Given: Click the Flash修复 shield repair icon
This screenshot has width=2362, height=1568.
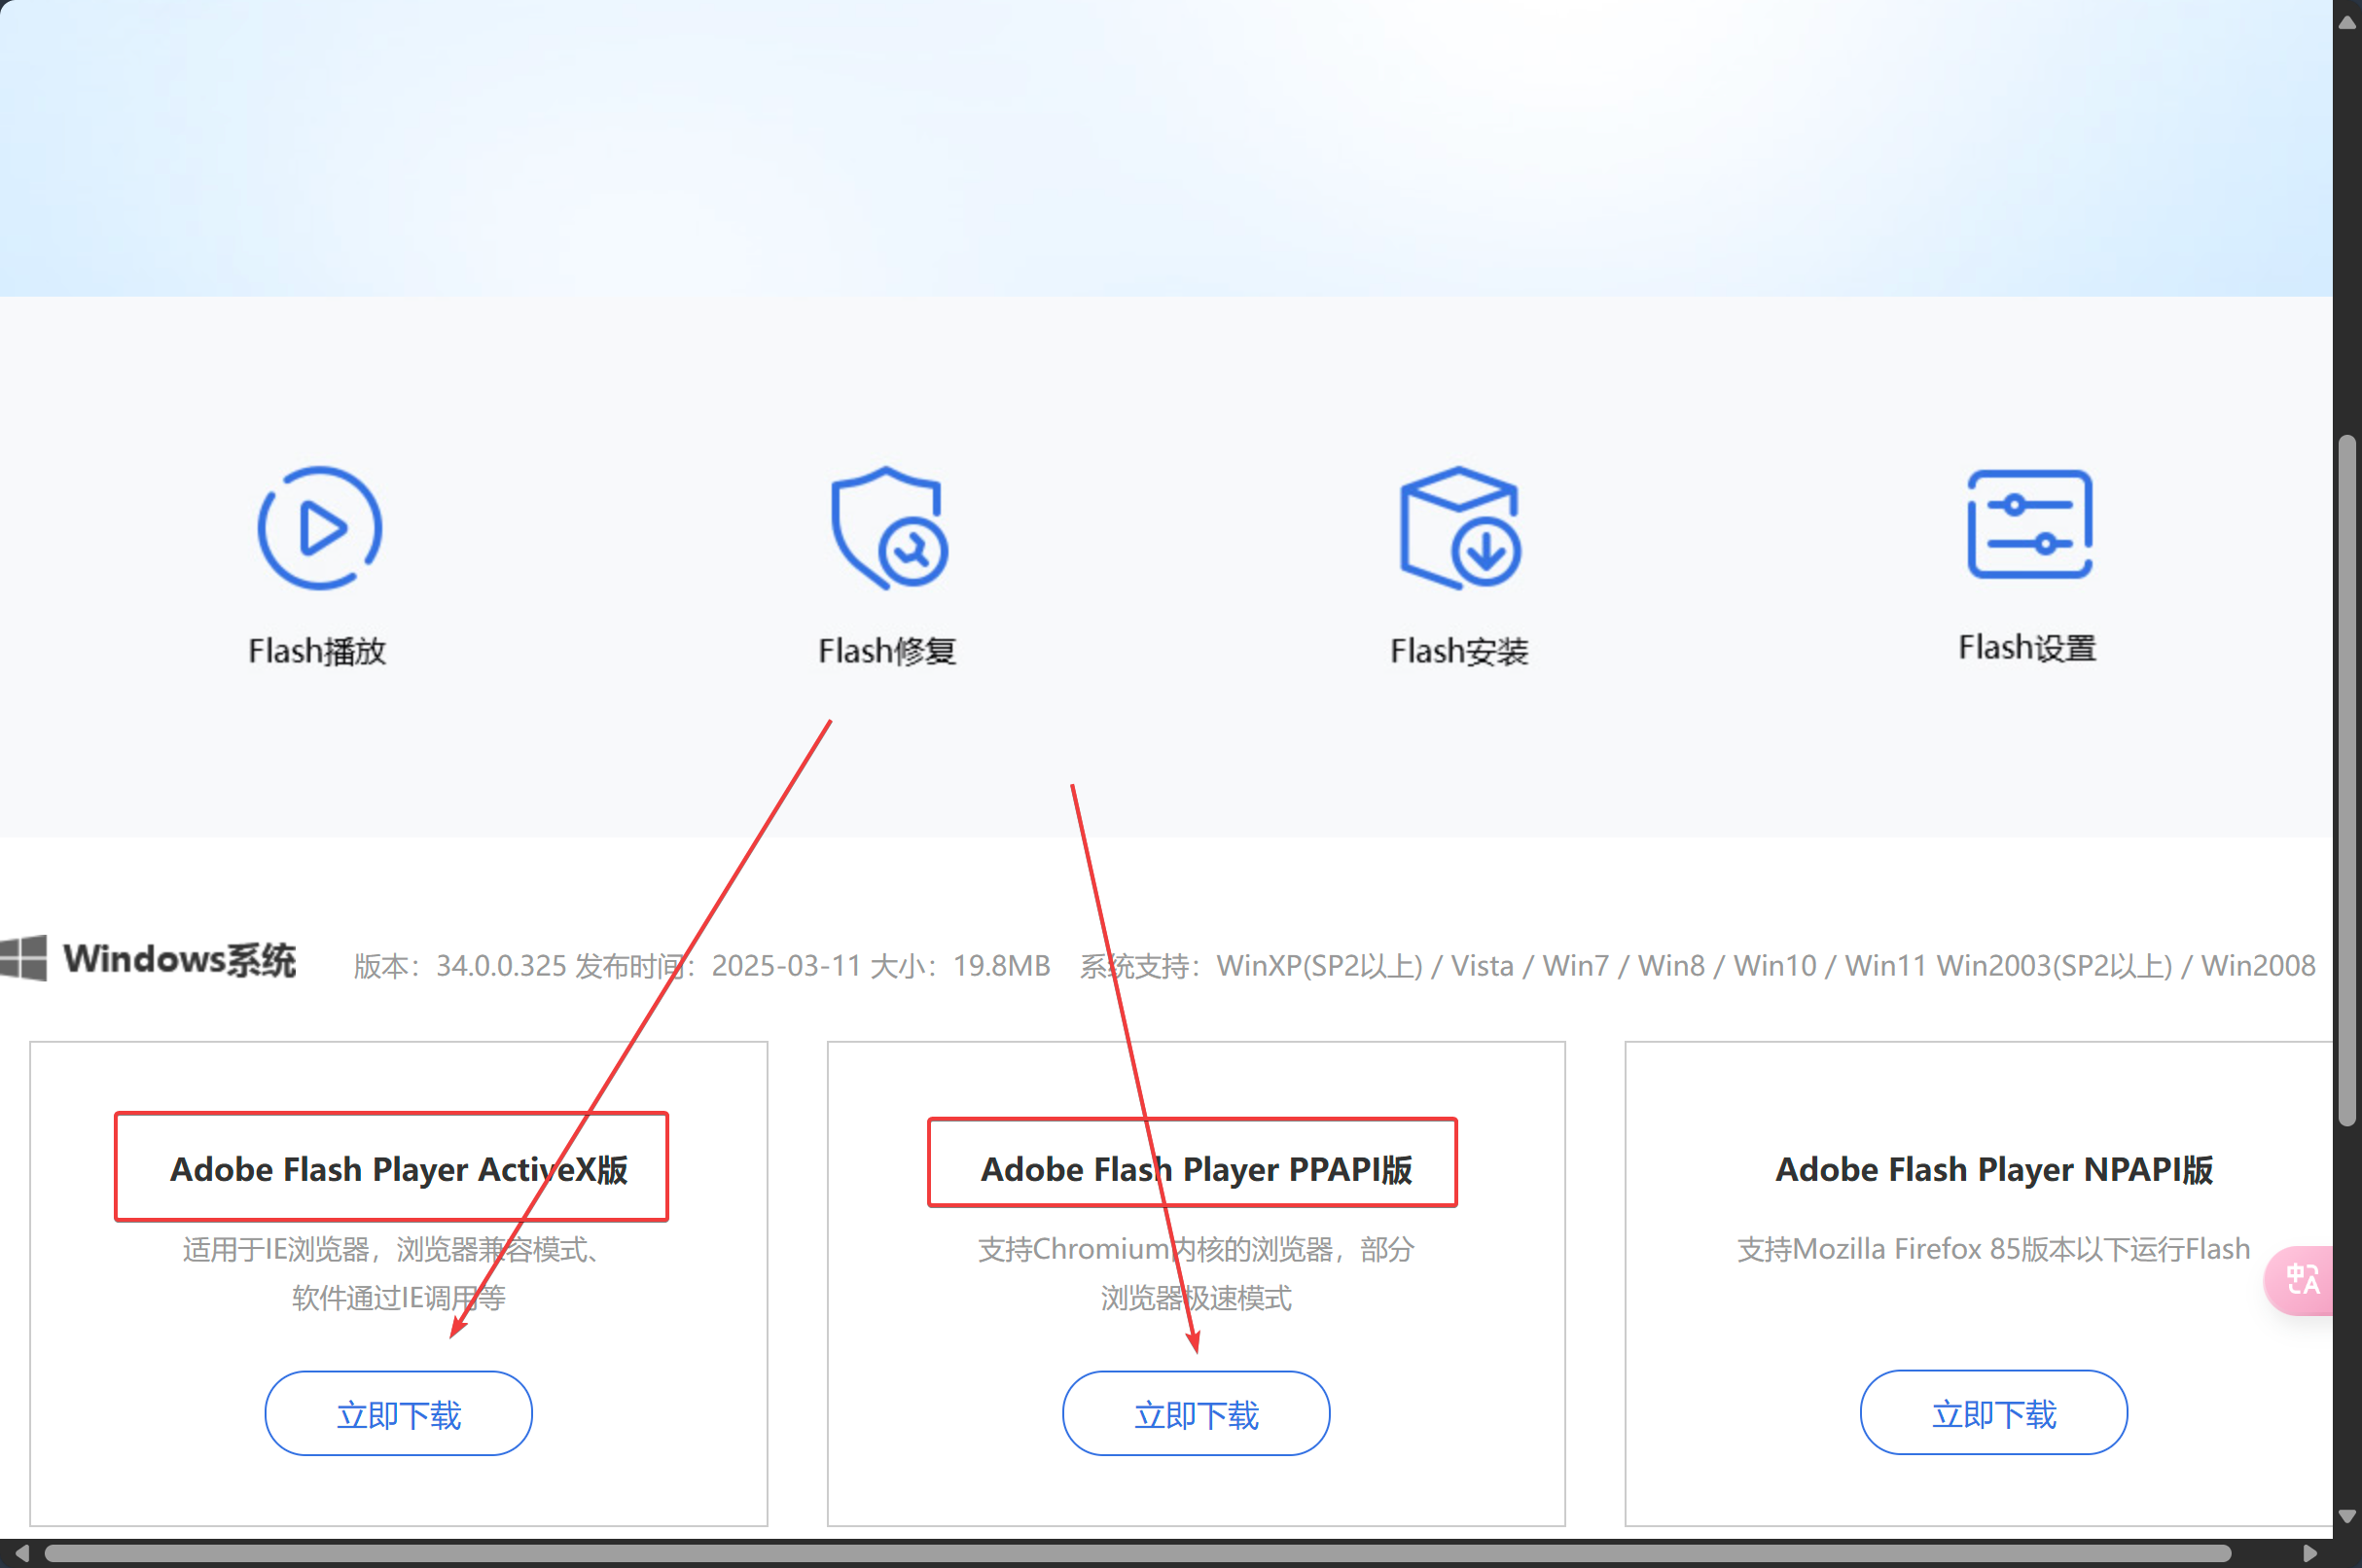Looking at the screenshot, I should point(889,528).
